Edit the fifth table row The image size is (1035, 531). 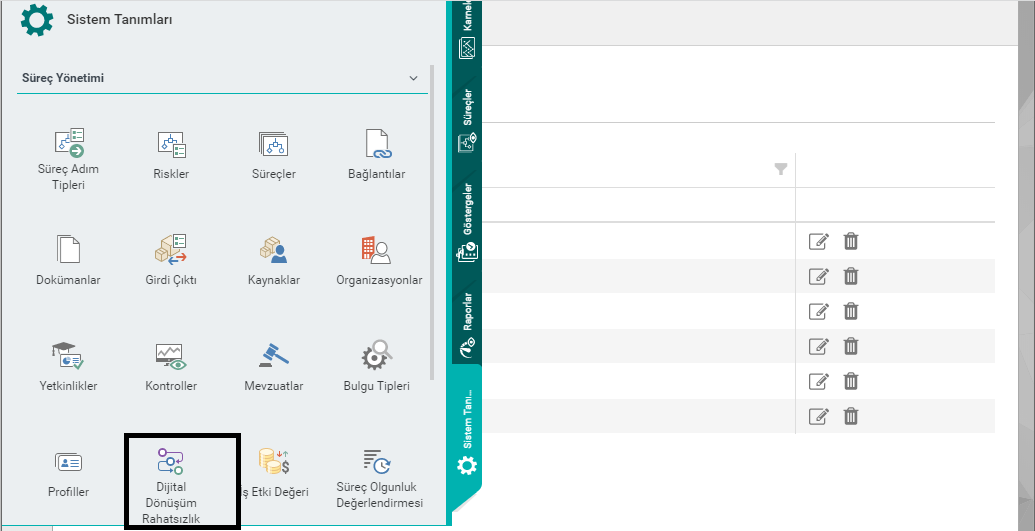tap(818, 381)
